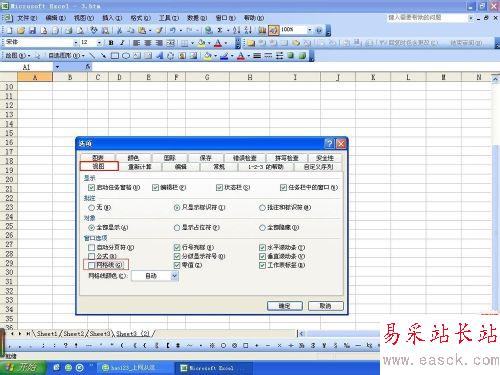
Task: Open the 绘图 drawing menu dropdown
Action: coord(18,56)
